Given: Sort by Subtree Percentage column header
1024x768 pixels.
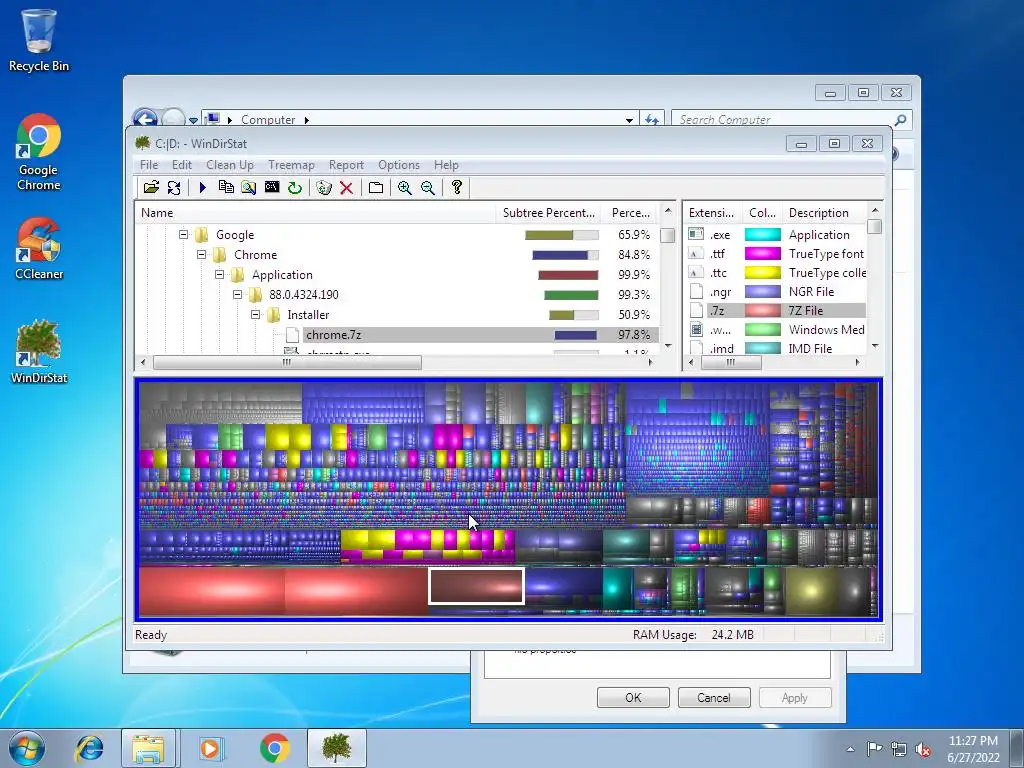Looking at the screenshot, I should [x=549, y=213].
